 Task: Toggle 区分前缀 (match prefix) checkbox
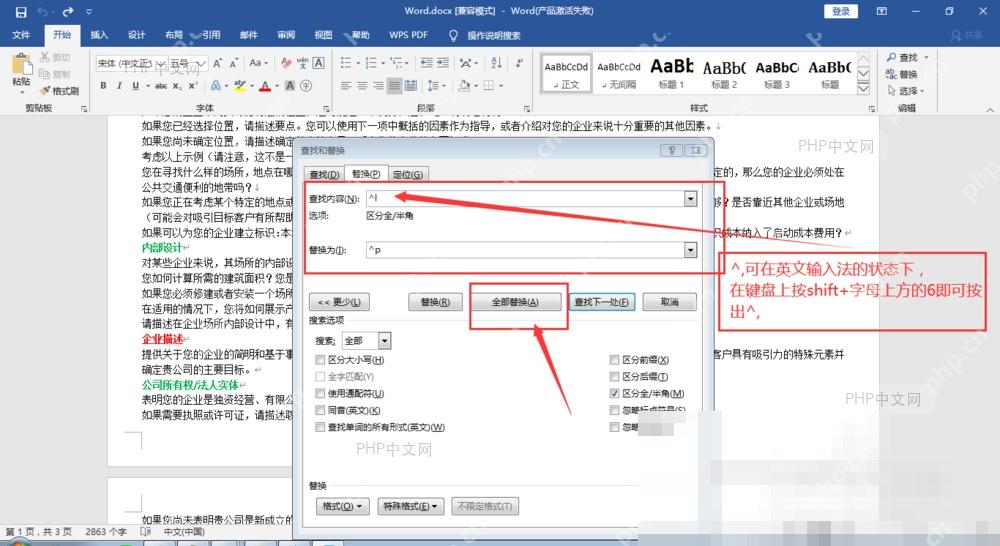coord(614,360)
